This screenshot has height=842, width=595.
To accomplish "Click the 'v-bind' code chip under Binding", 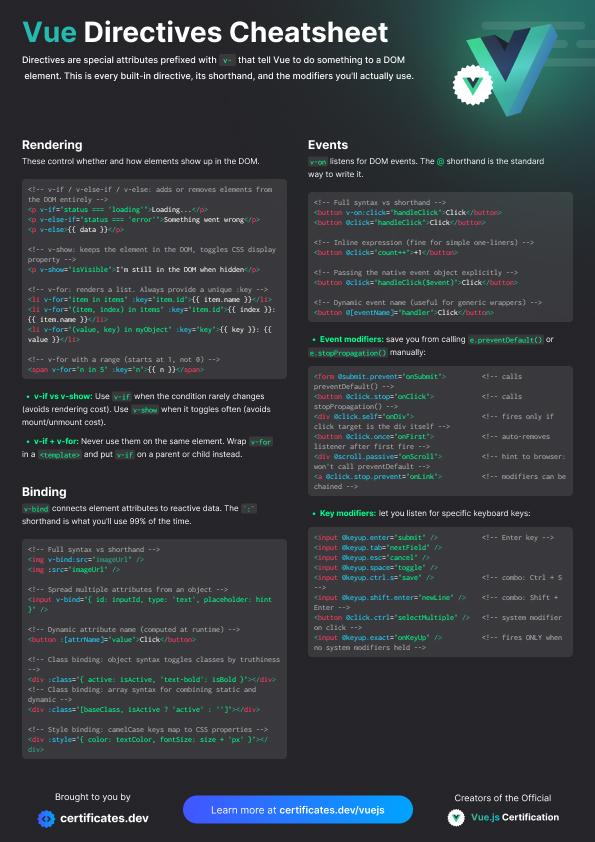I will coord(35,509).
